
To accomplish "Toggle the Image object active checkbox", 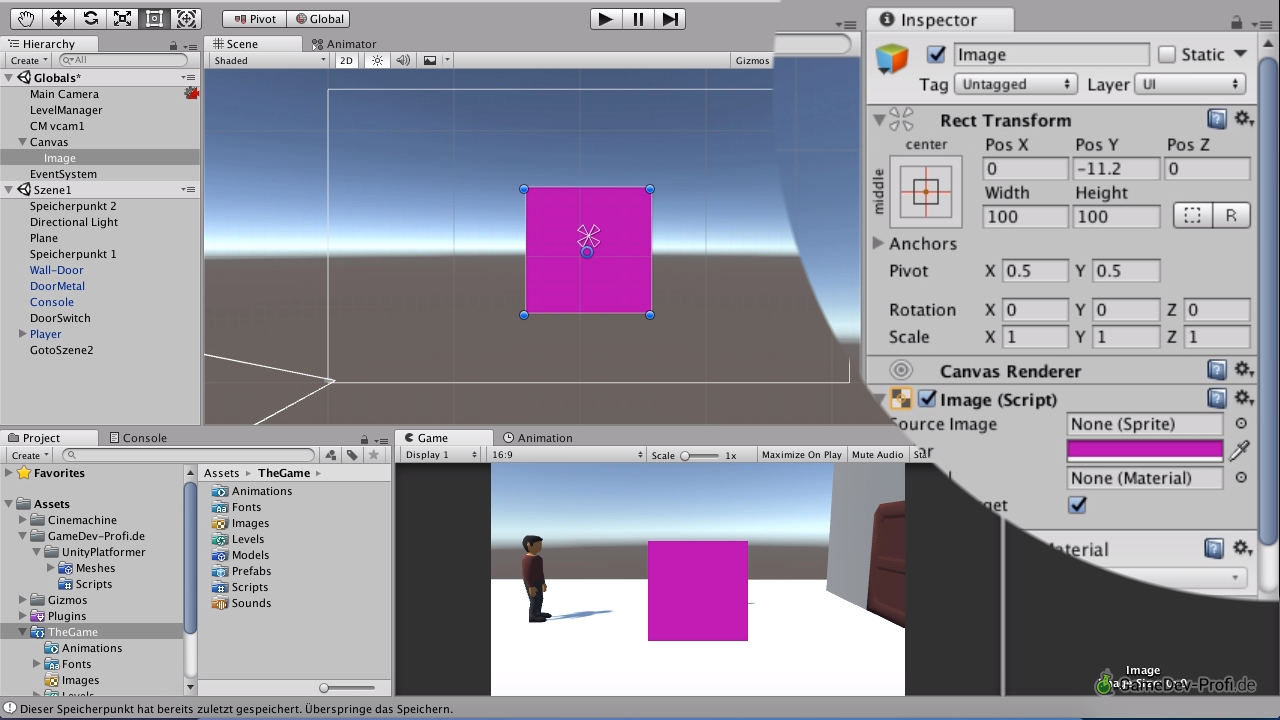I will point(936,55).
